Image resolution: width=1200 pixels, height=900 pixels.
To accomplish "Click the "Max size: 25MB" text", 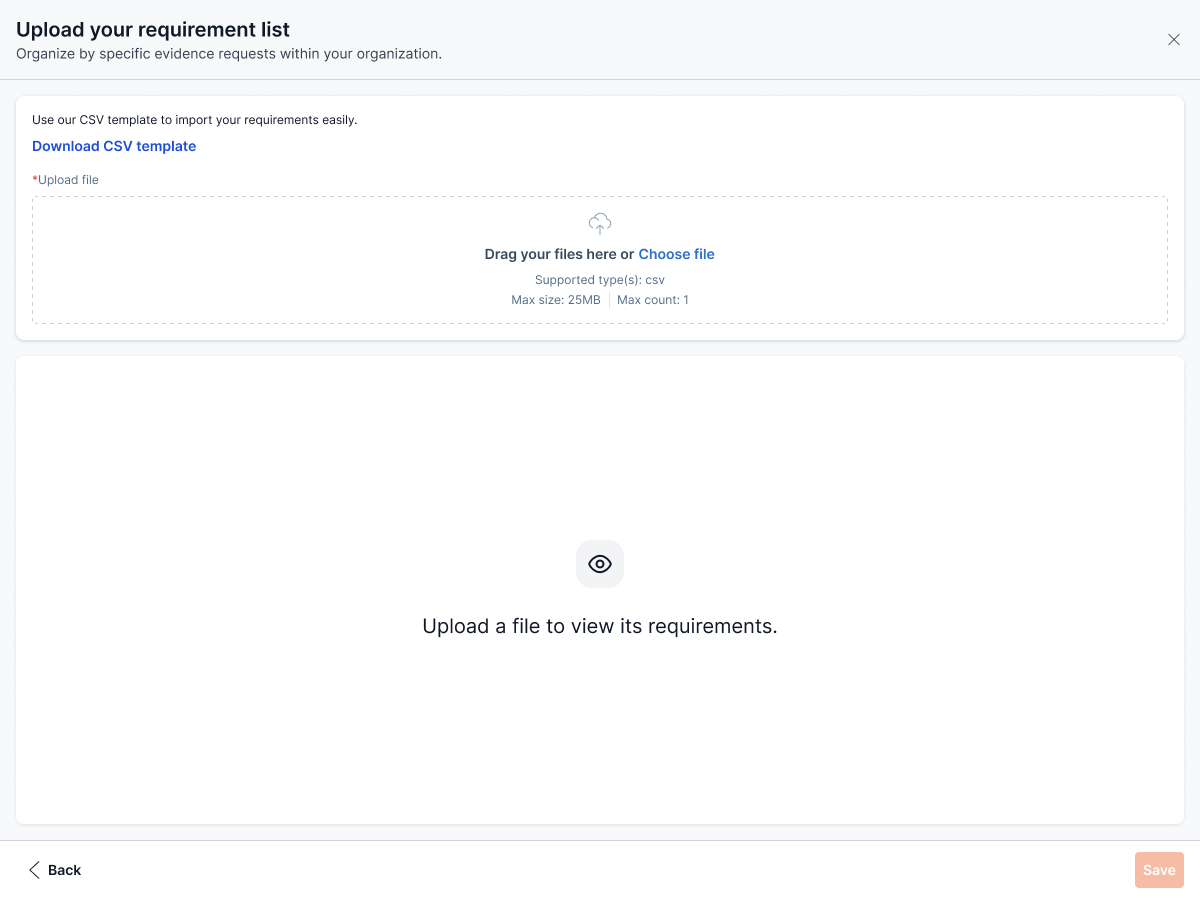I will pos(556,300).
